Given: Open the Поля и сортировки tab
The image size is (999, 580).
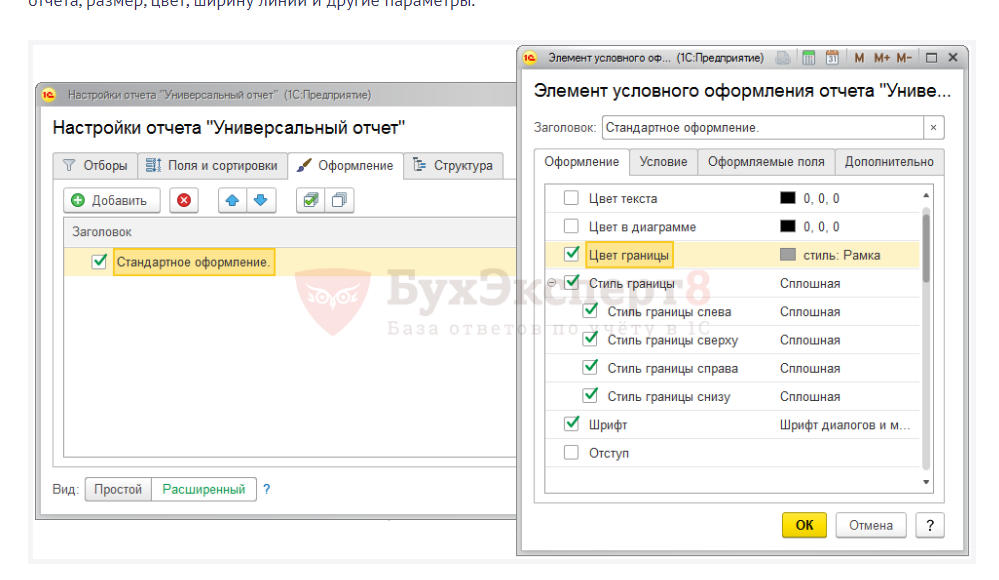Looking at the screenshot, I should click(212, 166).
